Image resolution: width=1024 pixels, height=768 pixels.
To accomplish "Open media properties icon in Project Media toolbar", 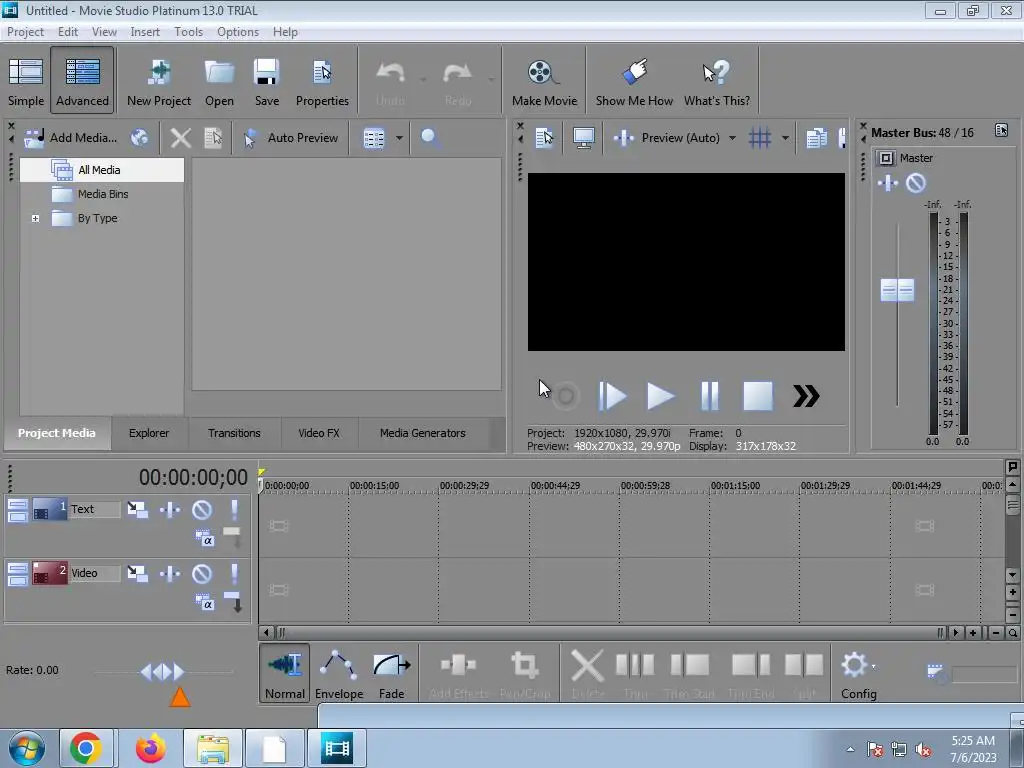I will pyautogui.click(x=213, y=138).
